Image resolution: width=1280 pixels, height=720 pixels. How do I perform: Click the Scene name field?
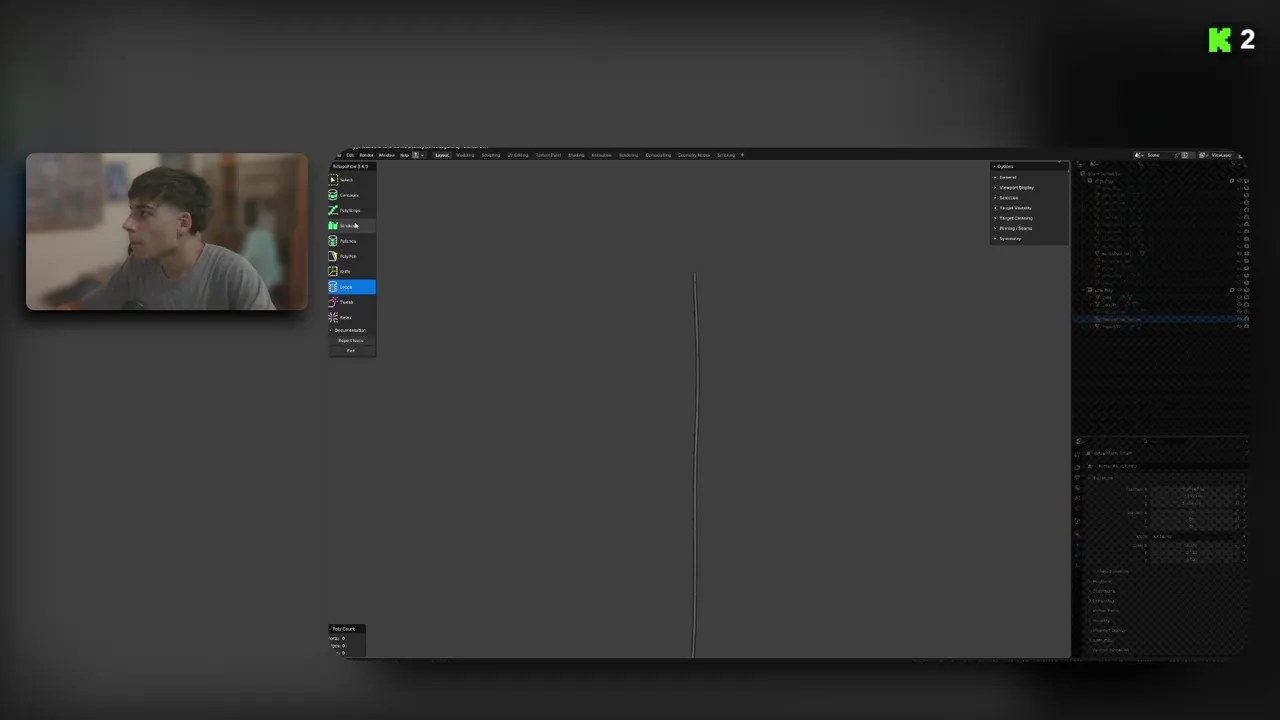pos(1159,155)
